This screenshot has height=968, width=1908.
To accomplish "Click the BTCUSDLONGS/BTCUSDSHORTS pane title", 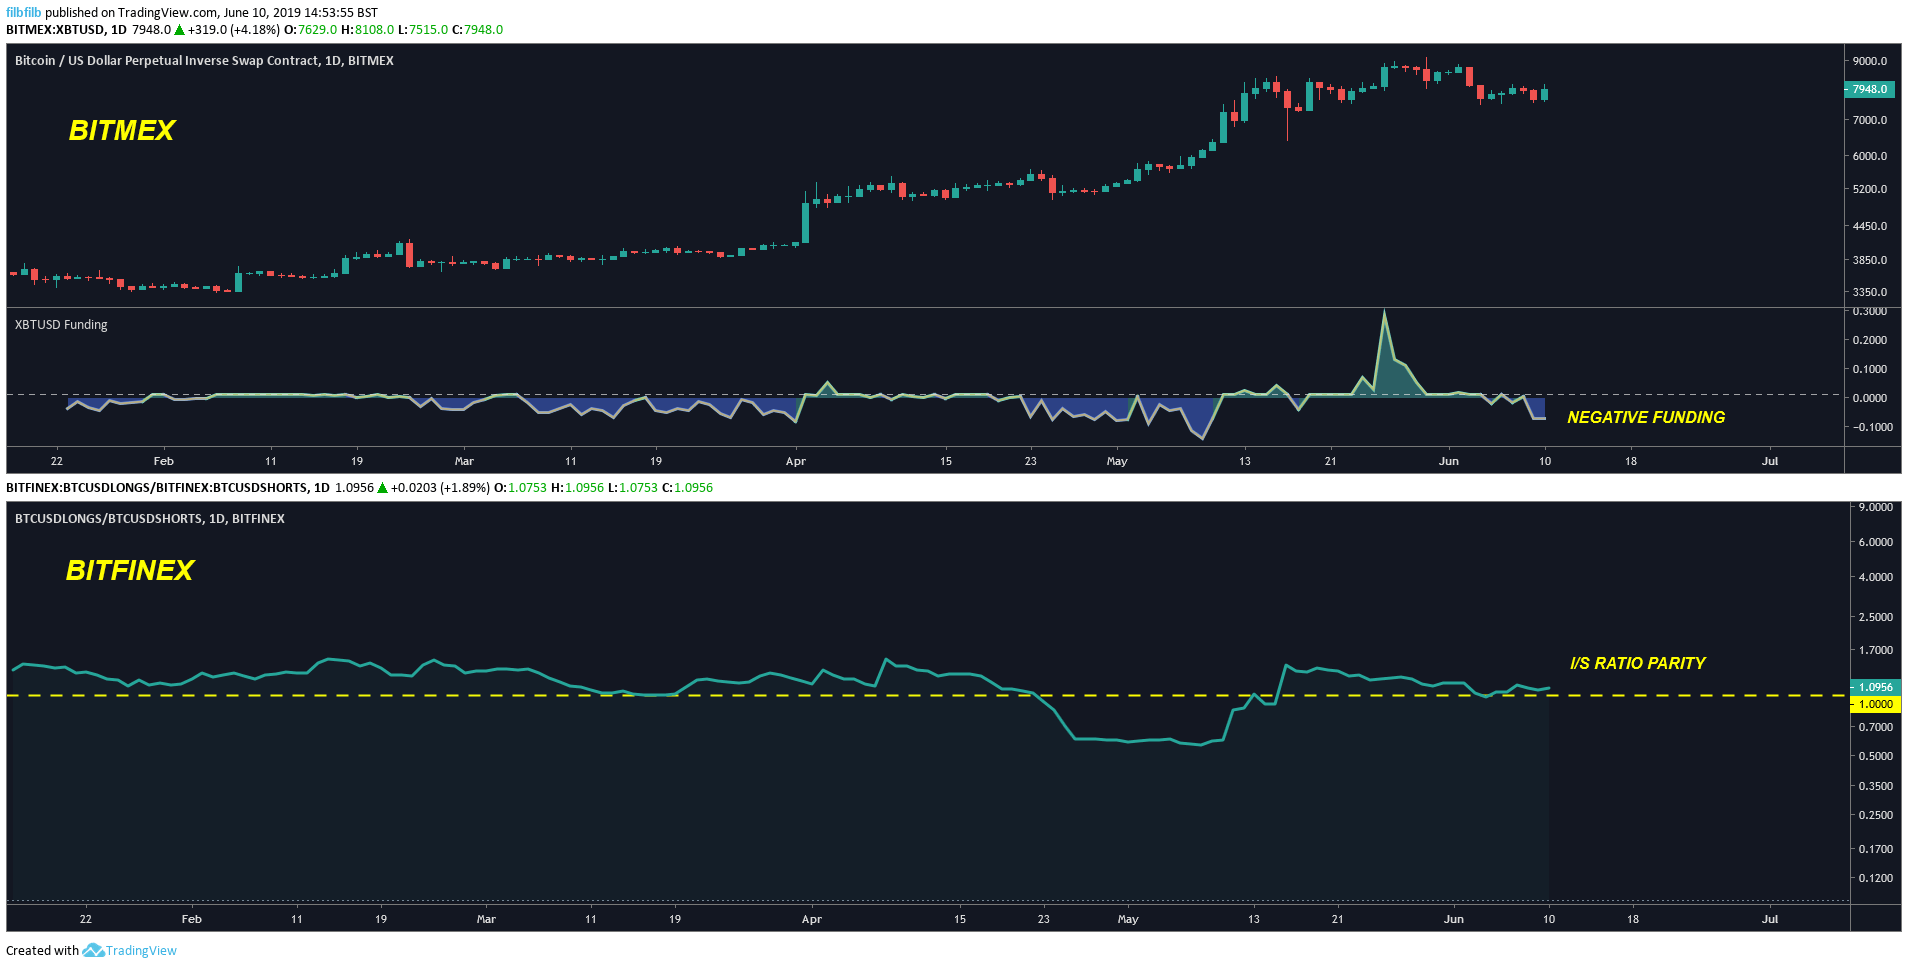I will [x=150, y=519].
